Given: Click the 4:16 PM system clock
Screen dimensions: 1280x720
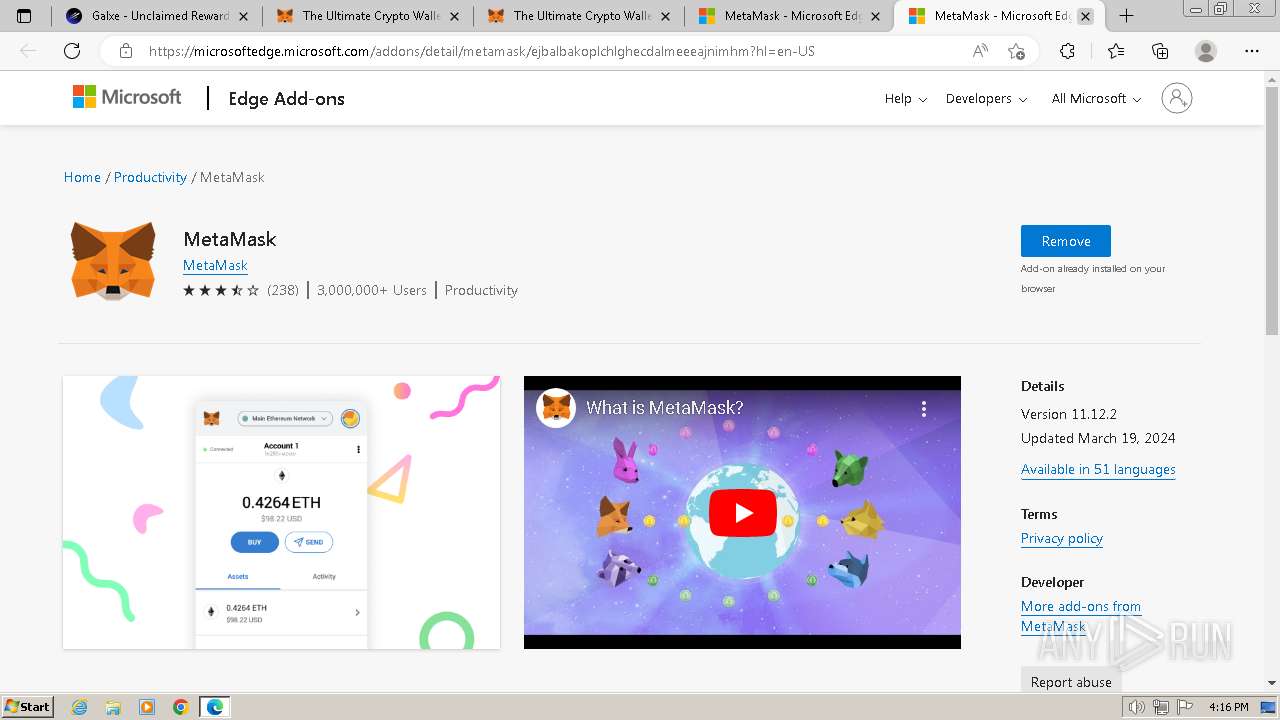Looking at the screenshot, I should tap(1229, 707).
